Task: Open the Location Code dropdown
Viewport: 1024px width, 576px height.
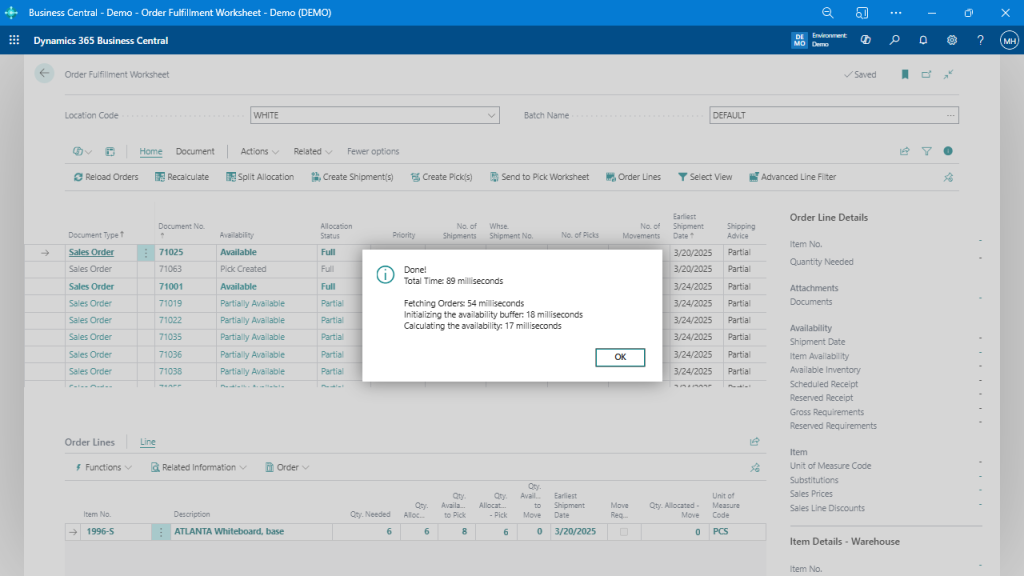Action: (493, 114)
